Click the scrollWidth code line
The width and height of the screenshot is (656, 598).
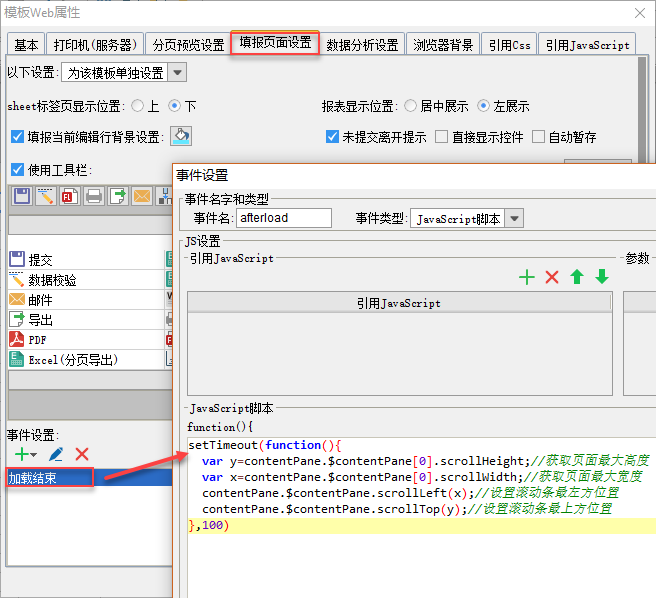tap(422, 477)
